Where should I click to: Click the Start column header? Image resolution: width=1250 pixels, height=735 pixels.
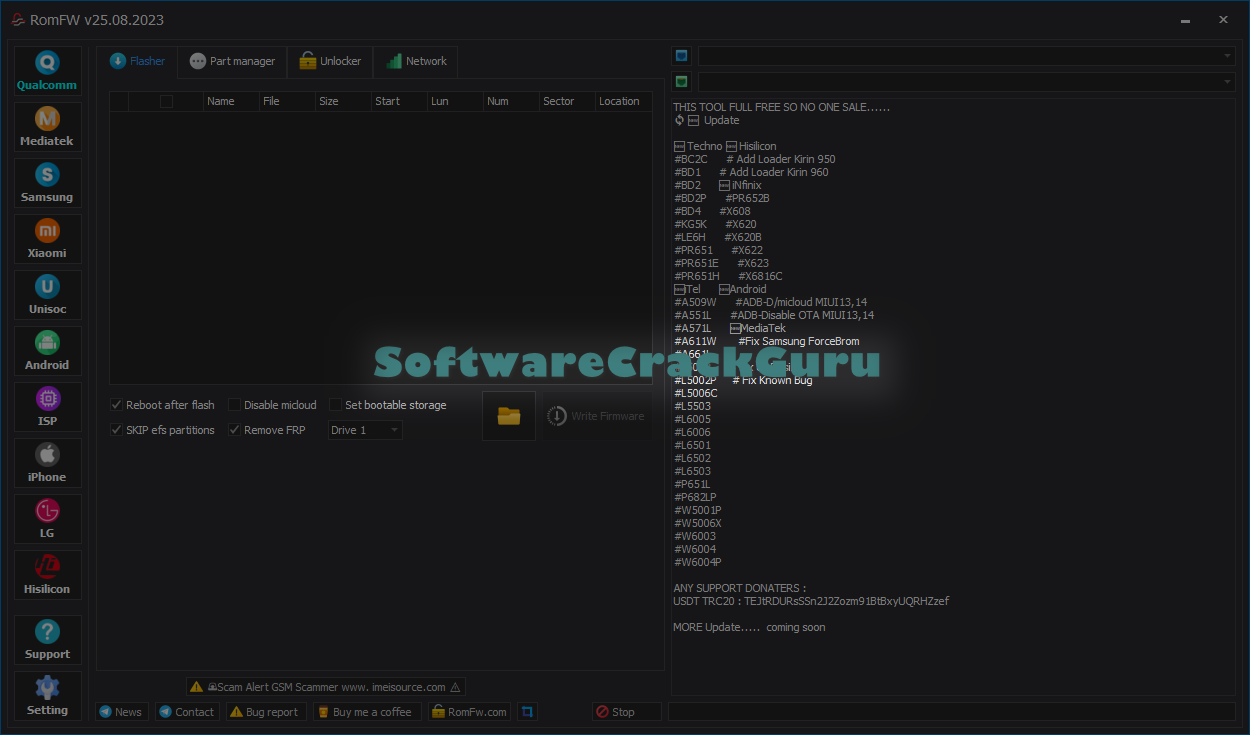point(398,101)
